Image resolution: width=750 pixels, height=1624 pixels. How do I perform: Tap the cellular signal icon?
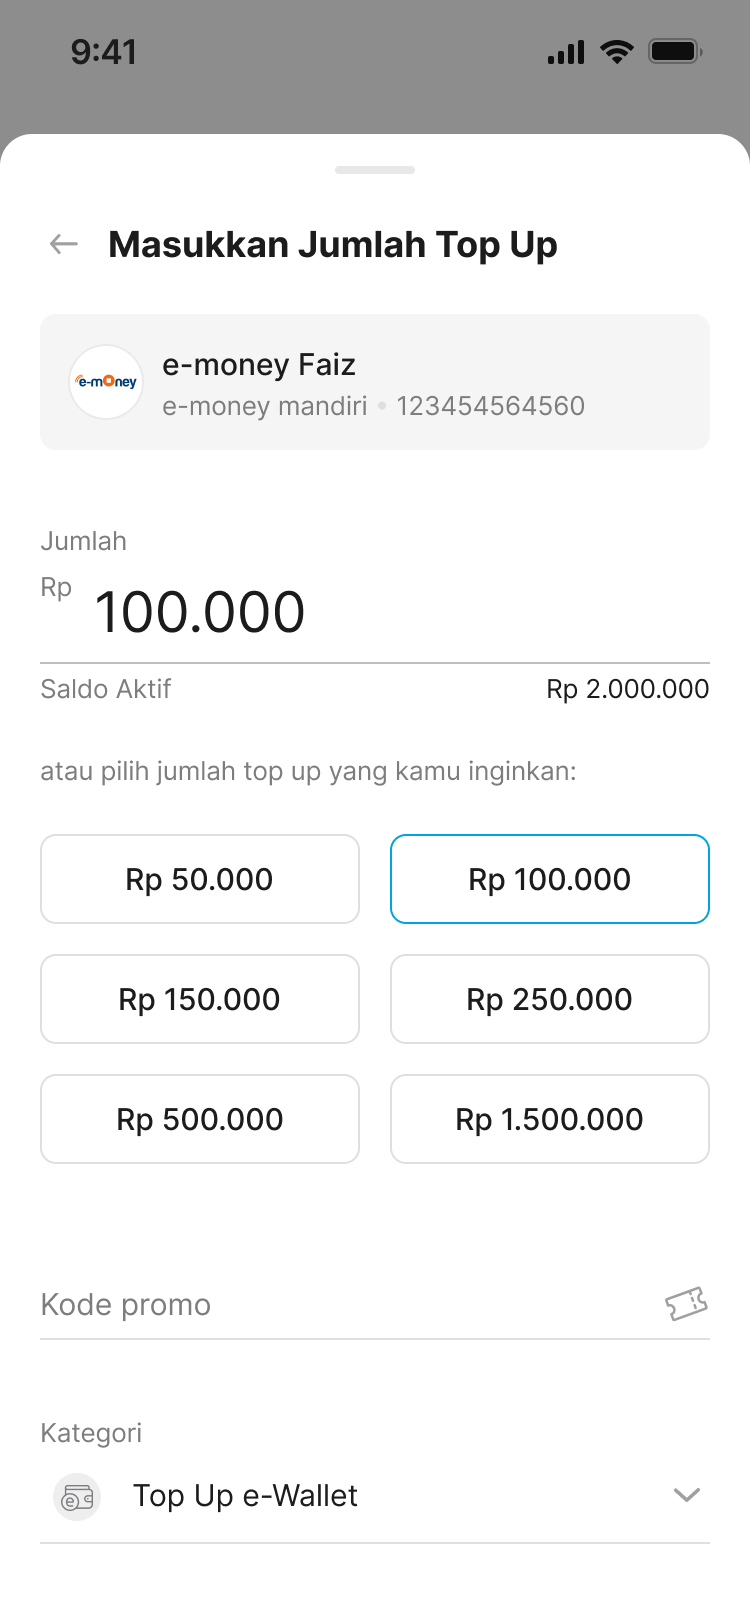(x=566, y=53)
